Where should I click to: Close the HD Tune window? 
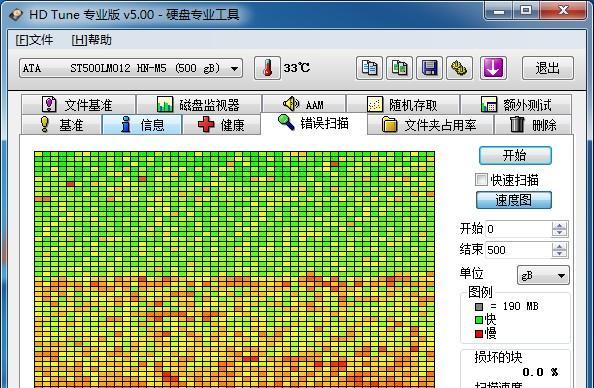563,11
